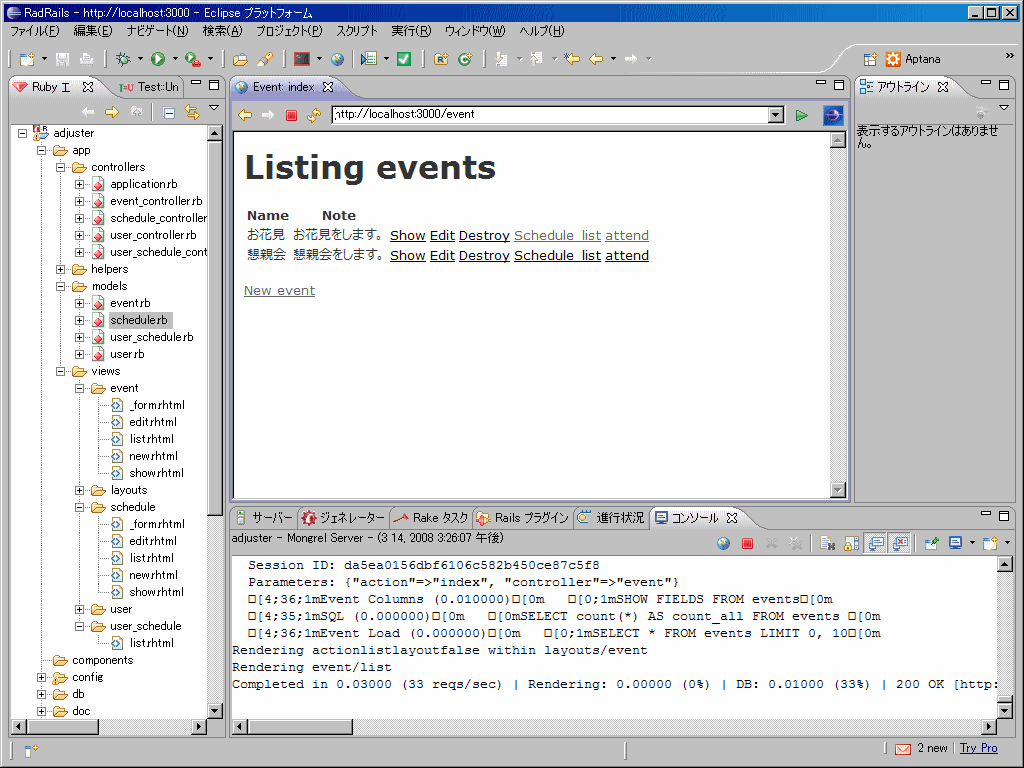The width and height of the screenshot is (1024, 768).
Task: Expand the helpers folder
Action: pos(60,269)
